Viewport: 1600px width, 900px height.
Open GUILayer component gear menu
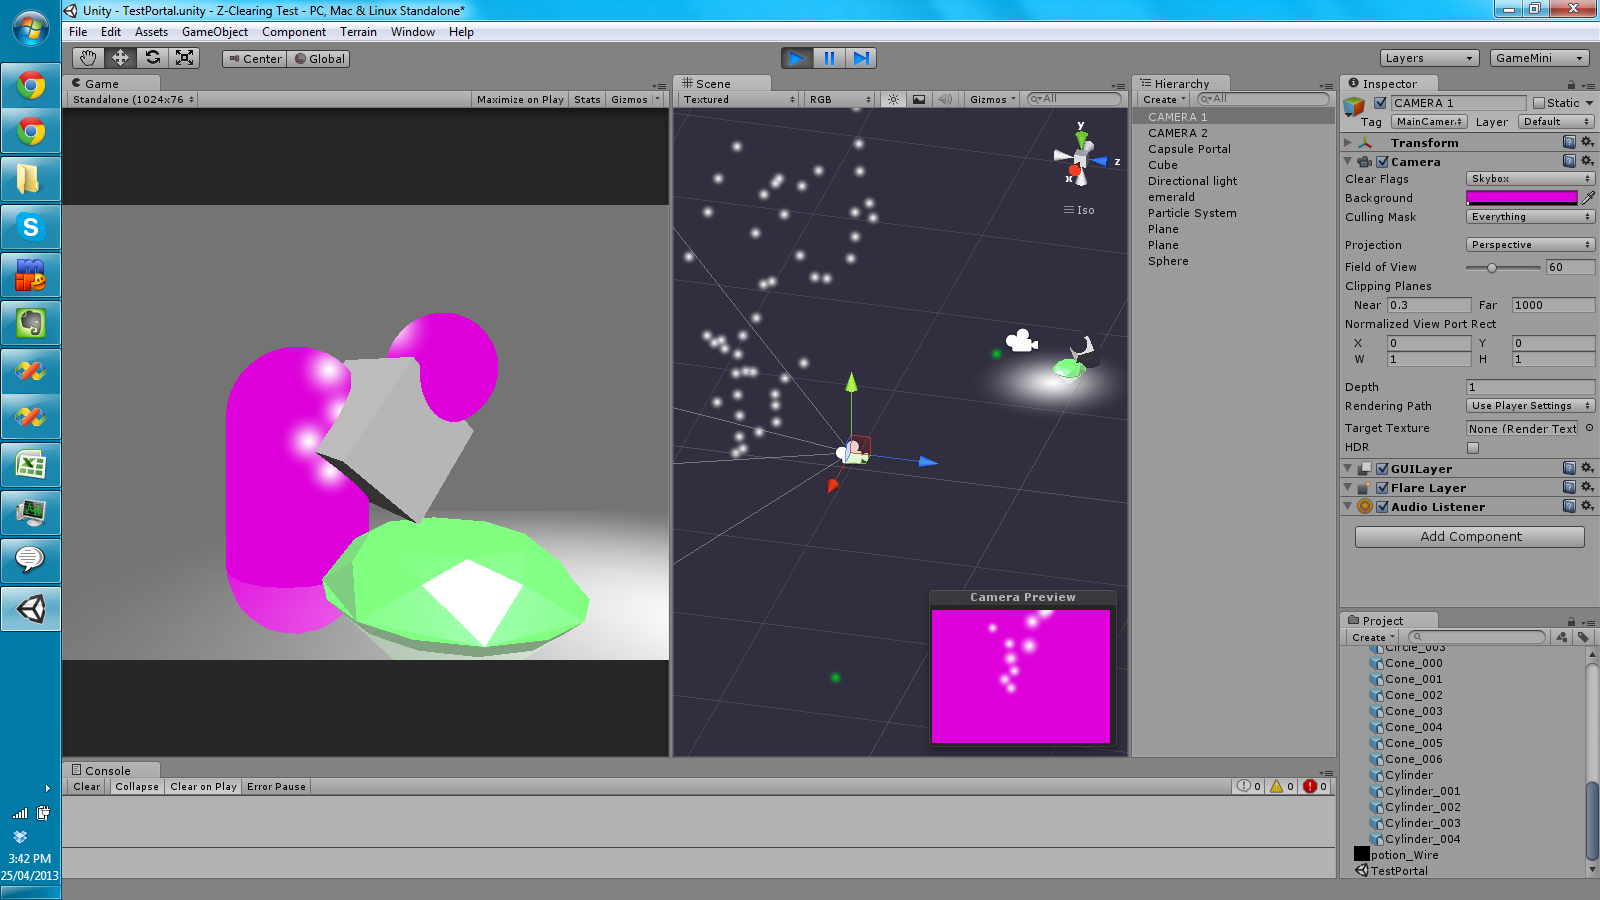[1587, 468]
